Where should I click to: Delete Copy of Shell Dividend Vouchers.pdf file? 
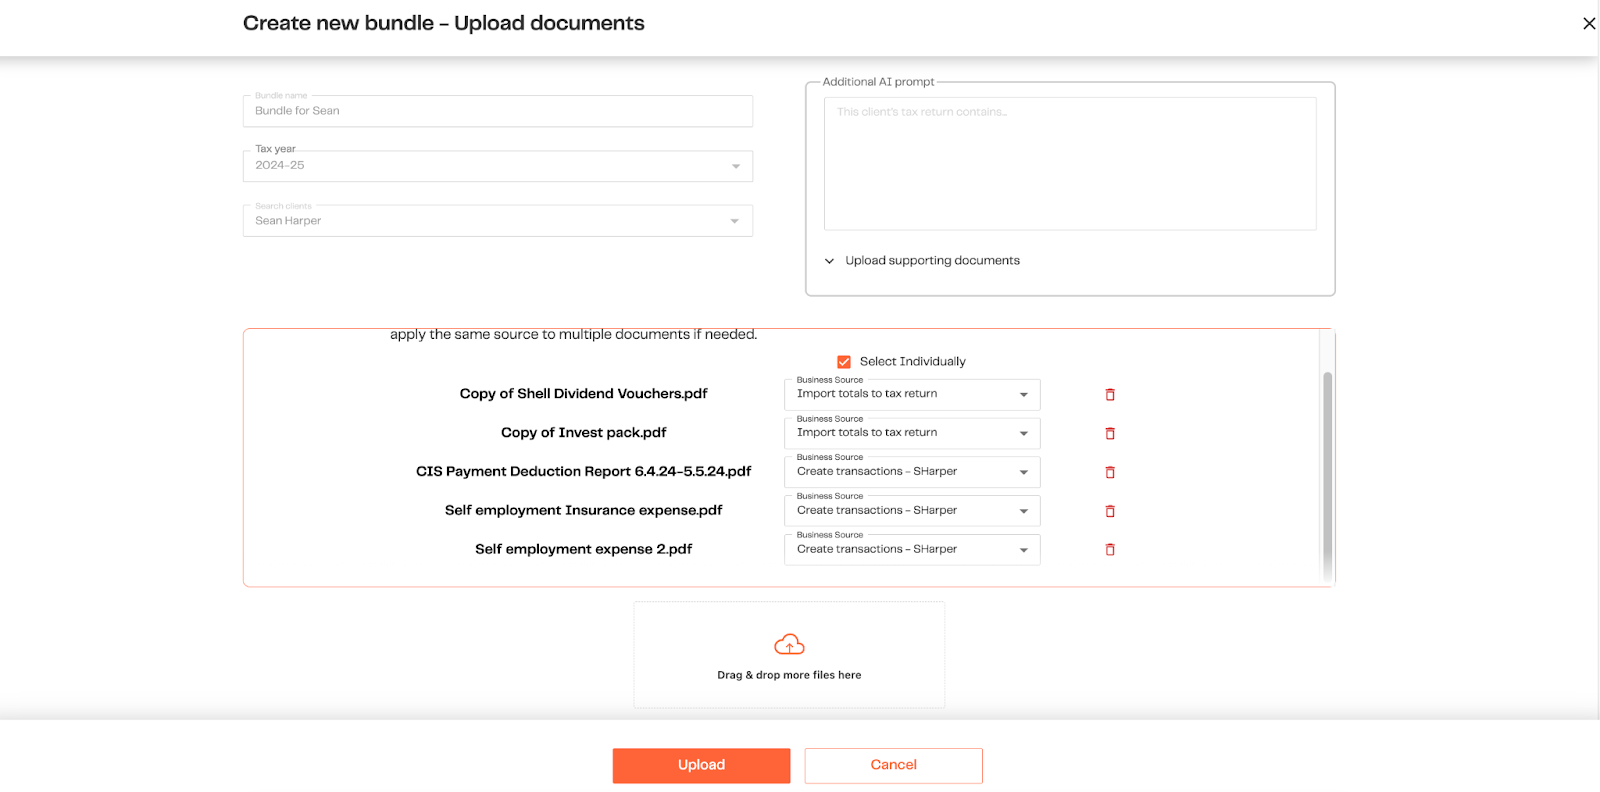(1110, 395)
